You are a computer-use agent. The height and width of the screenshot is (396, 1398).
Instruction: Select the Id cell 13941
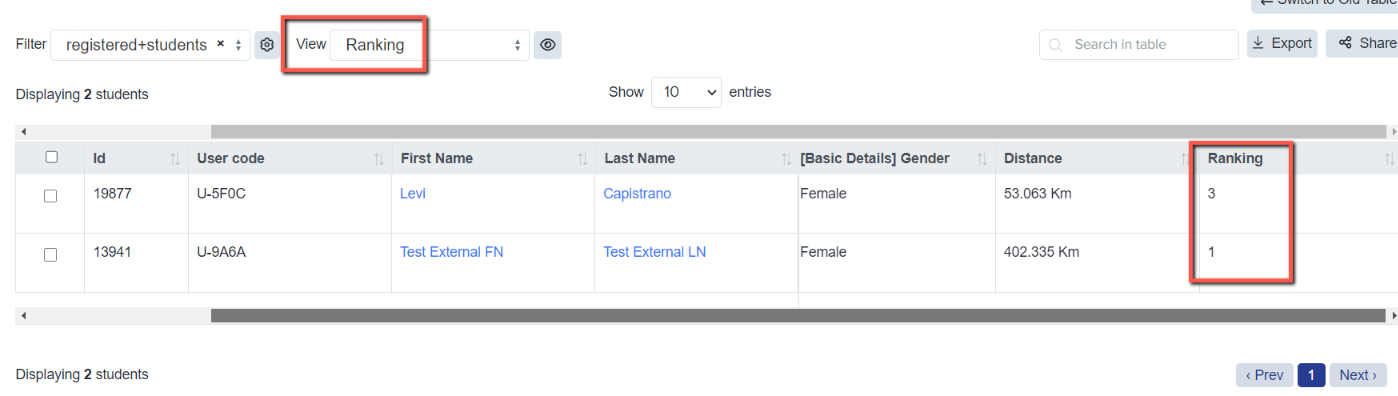111,252
